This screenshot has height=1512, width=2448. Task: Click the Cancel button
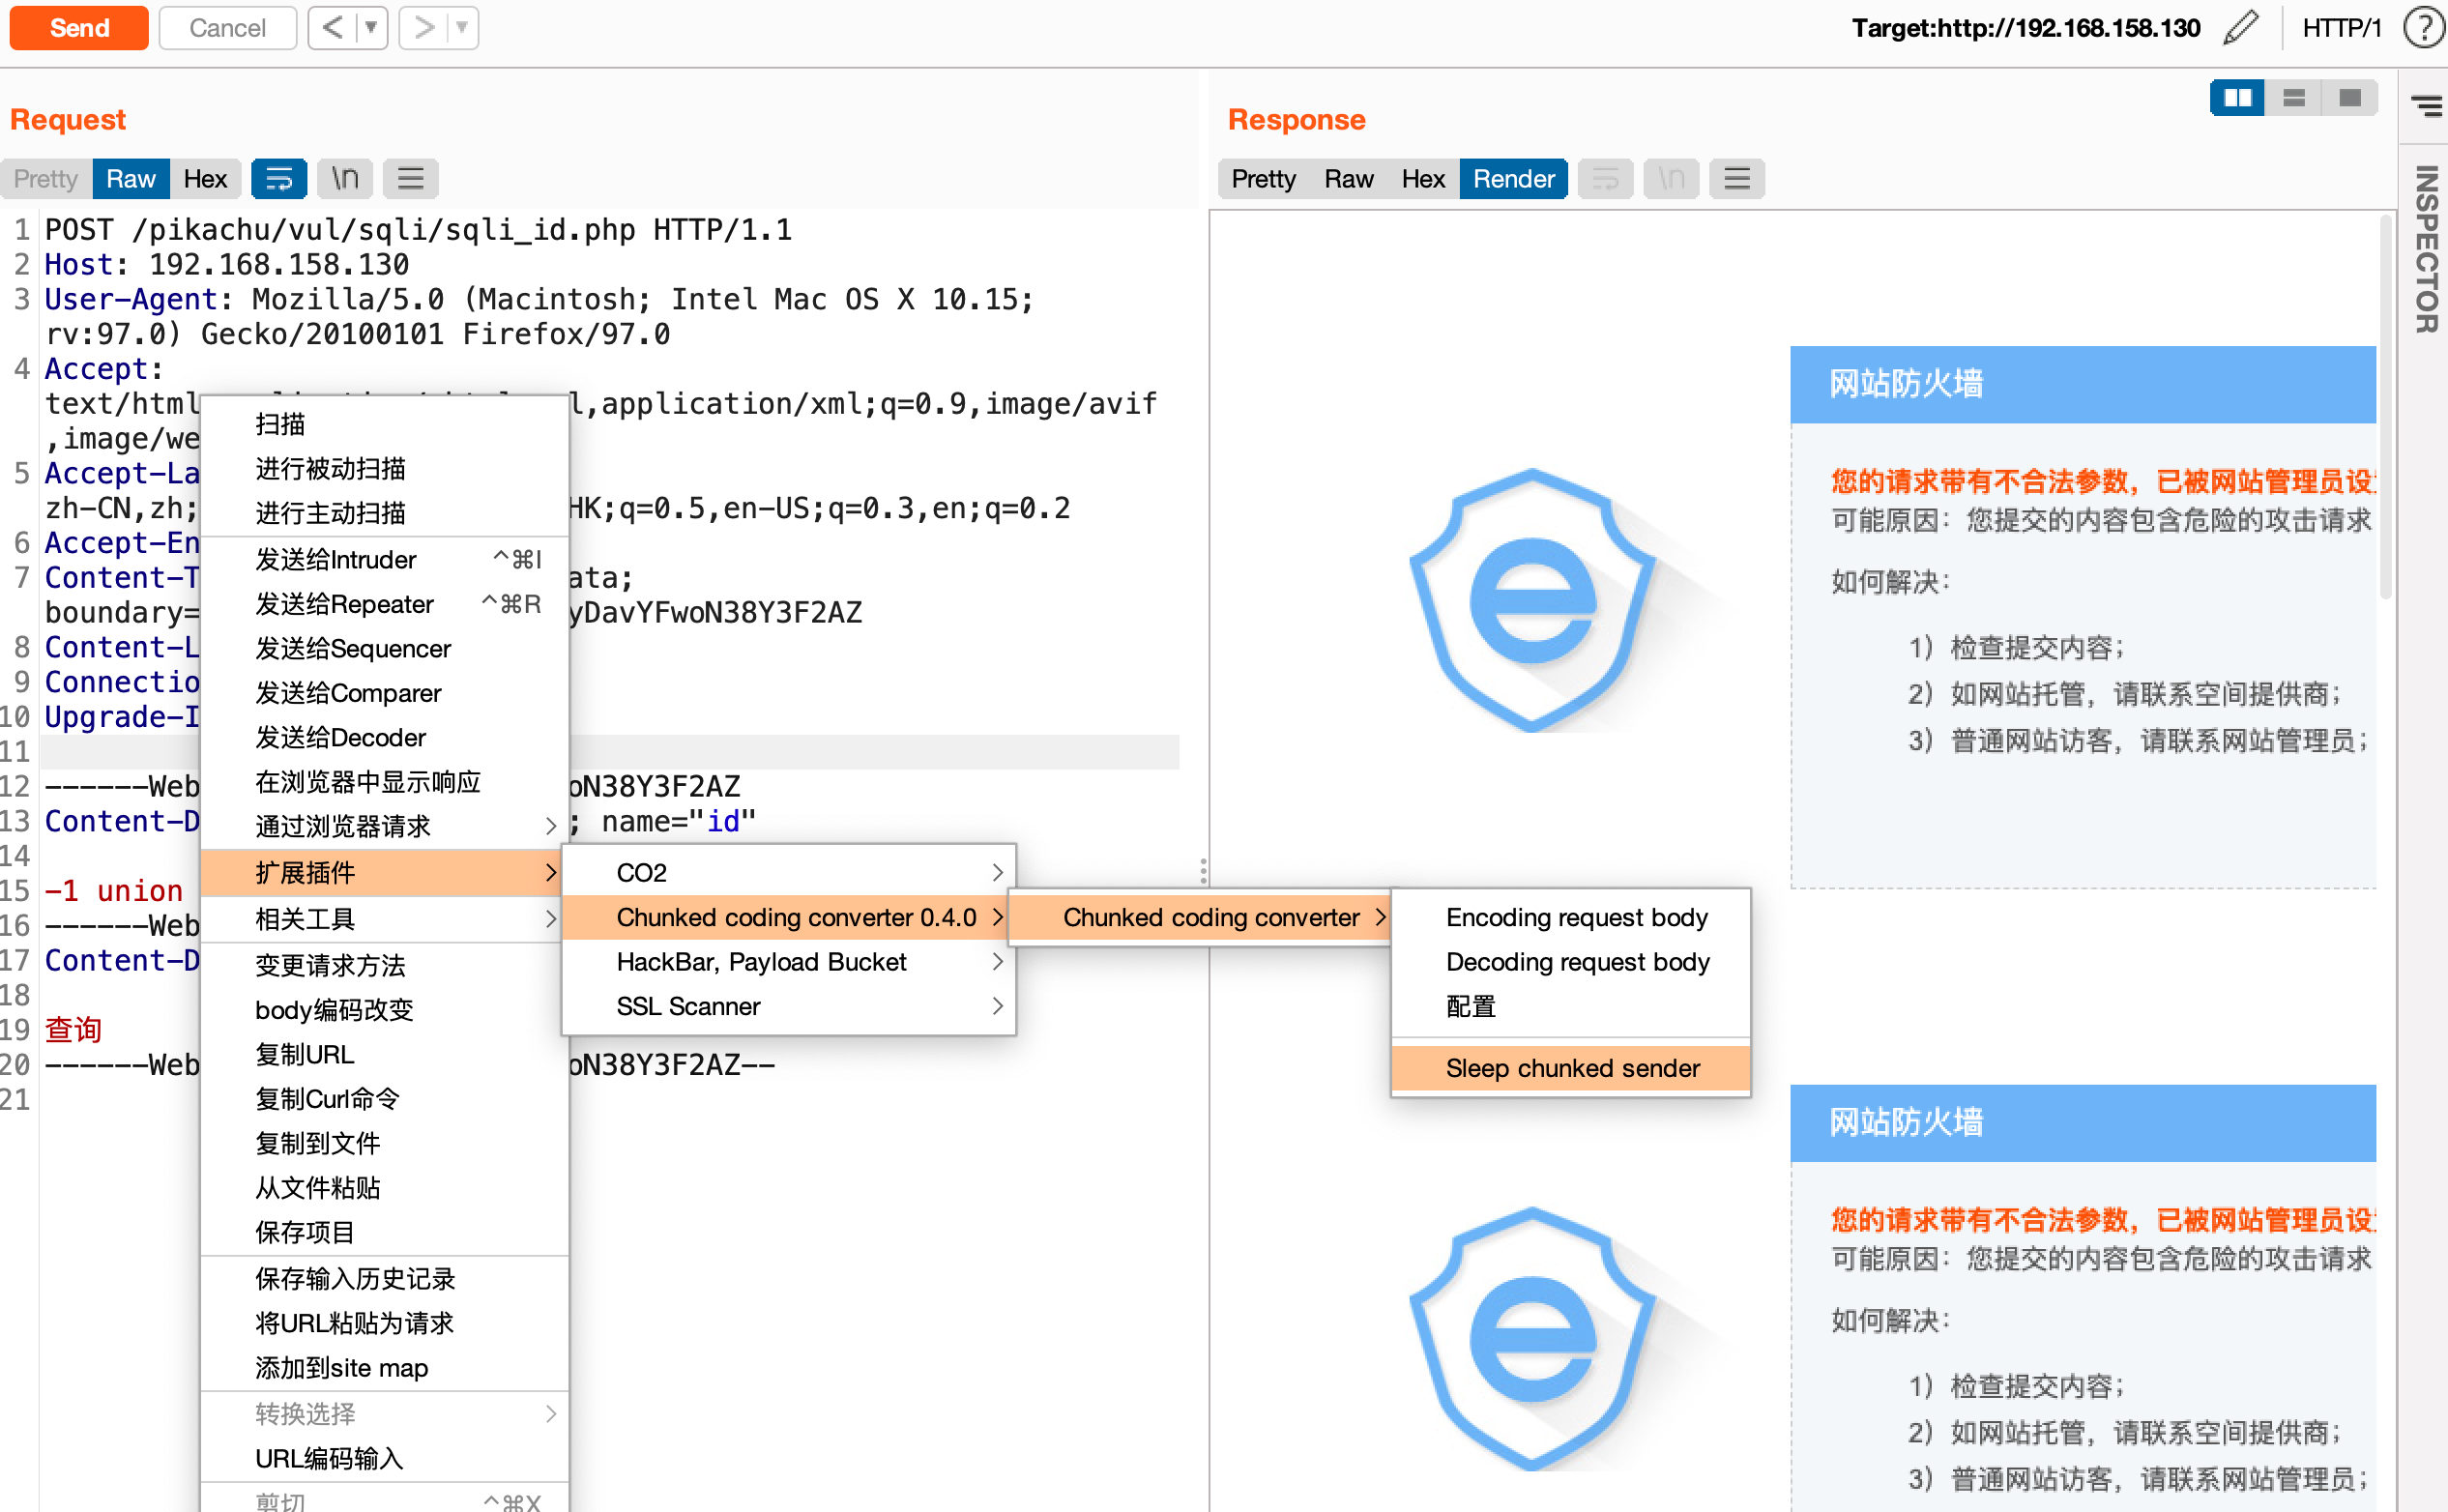coord(227,27)
